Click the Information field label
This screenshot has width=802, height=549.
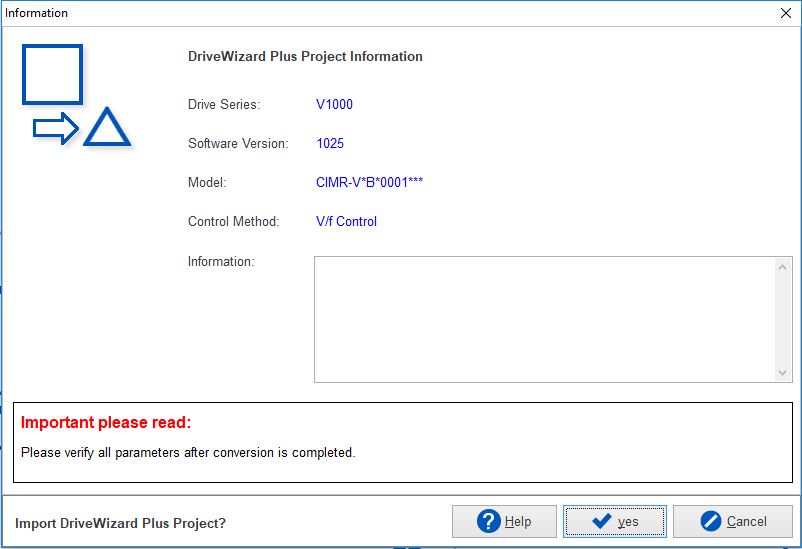click(x=221, y=261)
